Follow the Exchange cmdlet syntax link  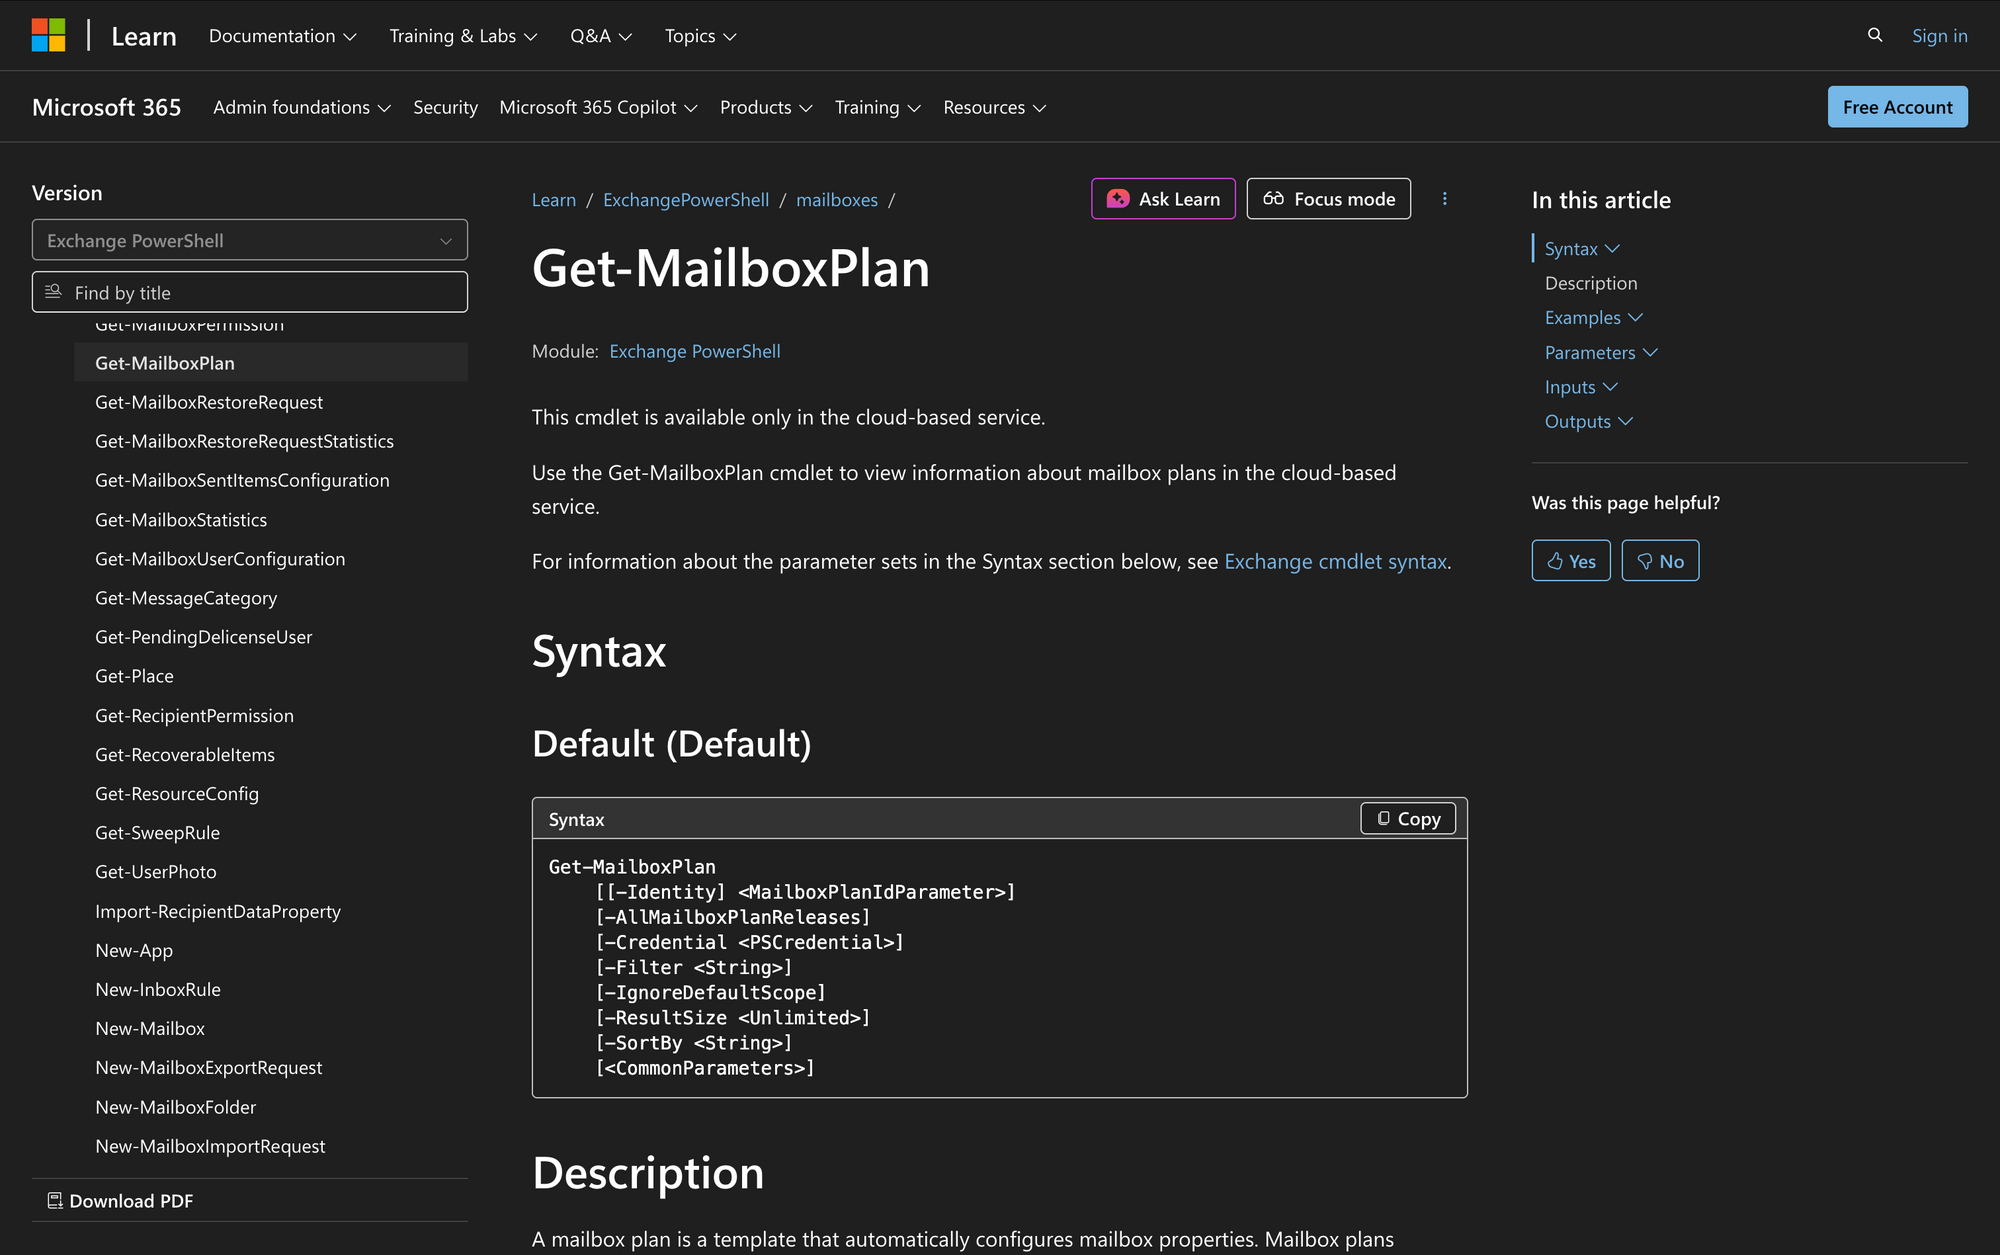(1335, 561)
